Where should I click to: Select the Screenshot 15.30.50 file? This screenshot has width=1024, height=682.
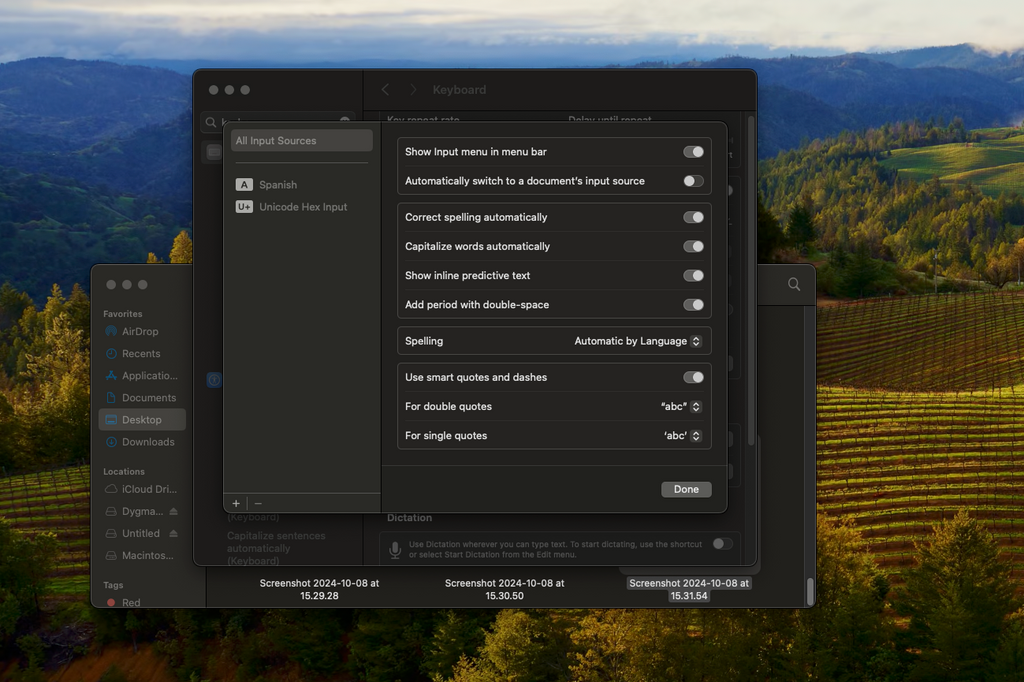(x=504, y=589)
